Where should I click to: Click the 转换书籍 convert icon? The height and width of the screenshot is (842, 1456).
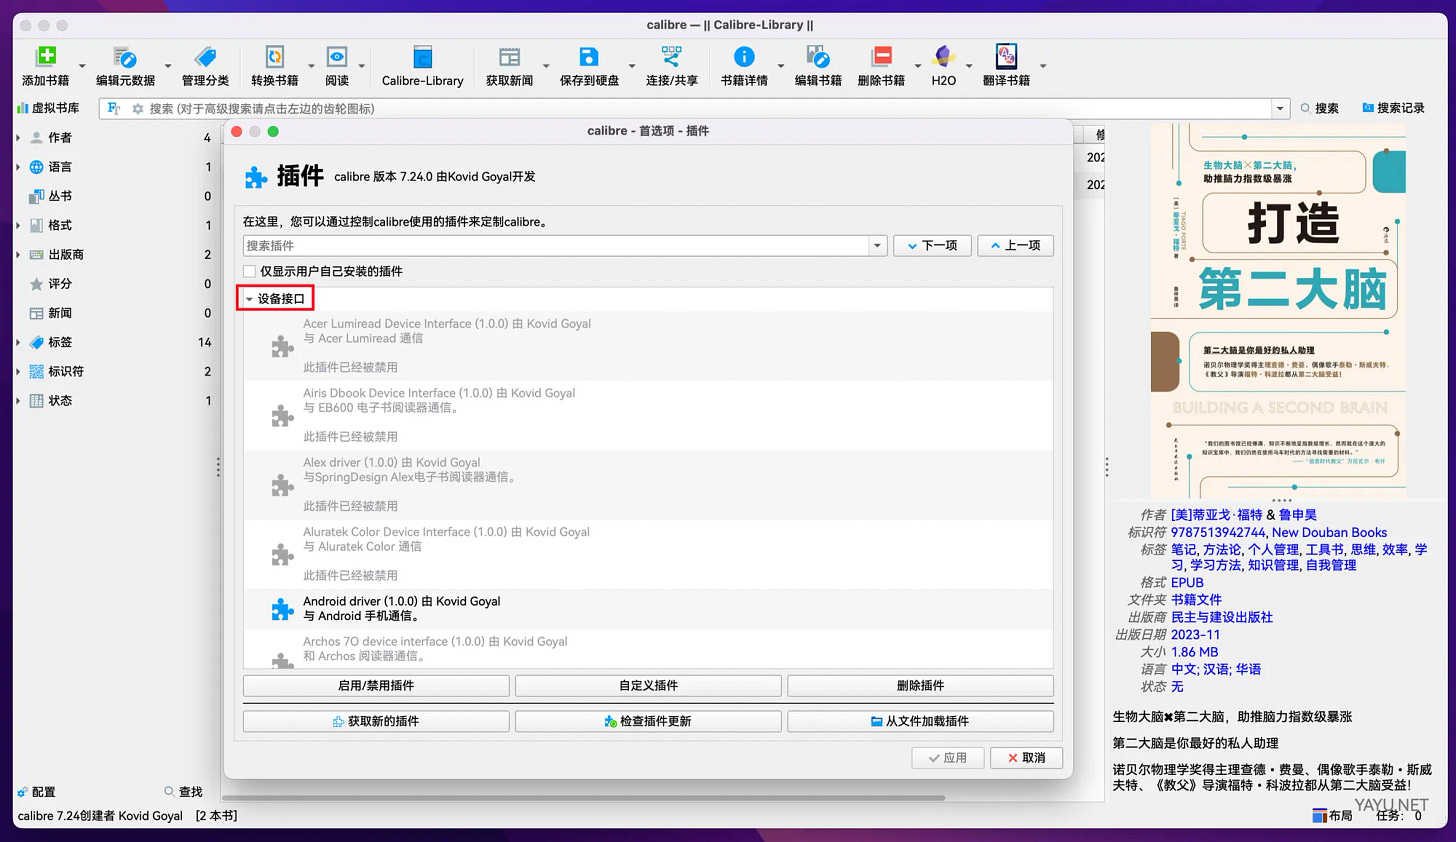tap(274, 57)
